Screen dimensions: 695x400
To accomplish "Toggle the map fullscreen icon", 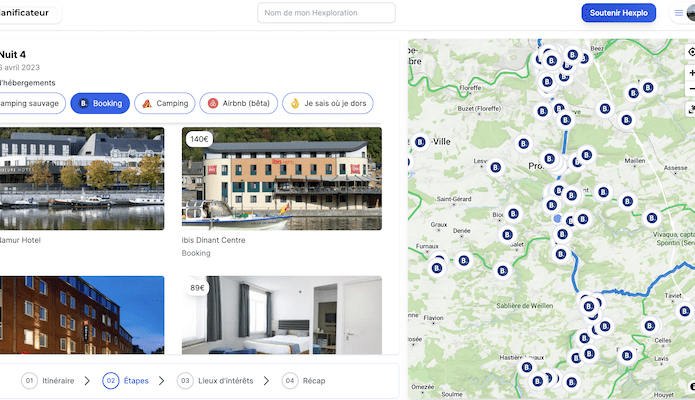I will click(x=691, y=109).
